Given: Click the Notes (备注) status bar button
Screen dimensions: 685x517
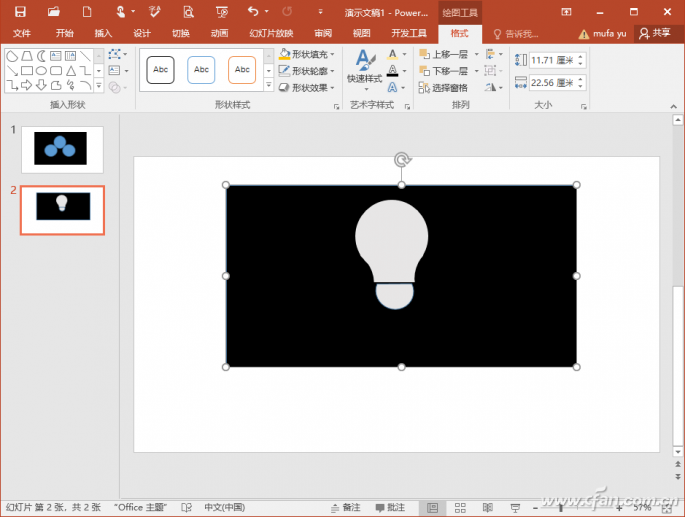Looking at the screenshot, I should [346, 507].
